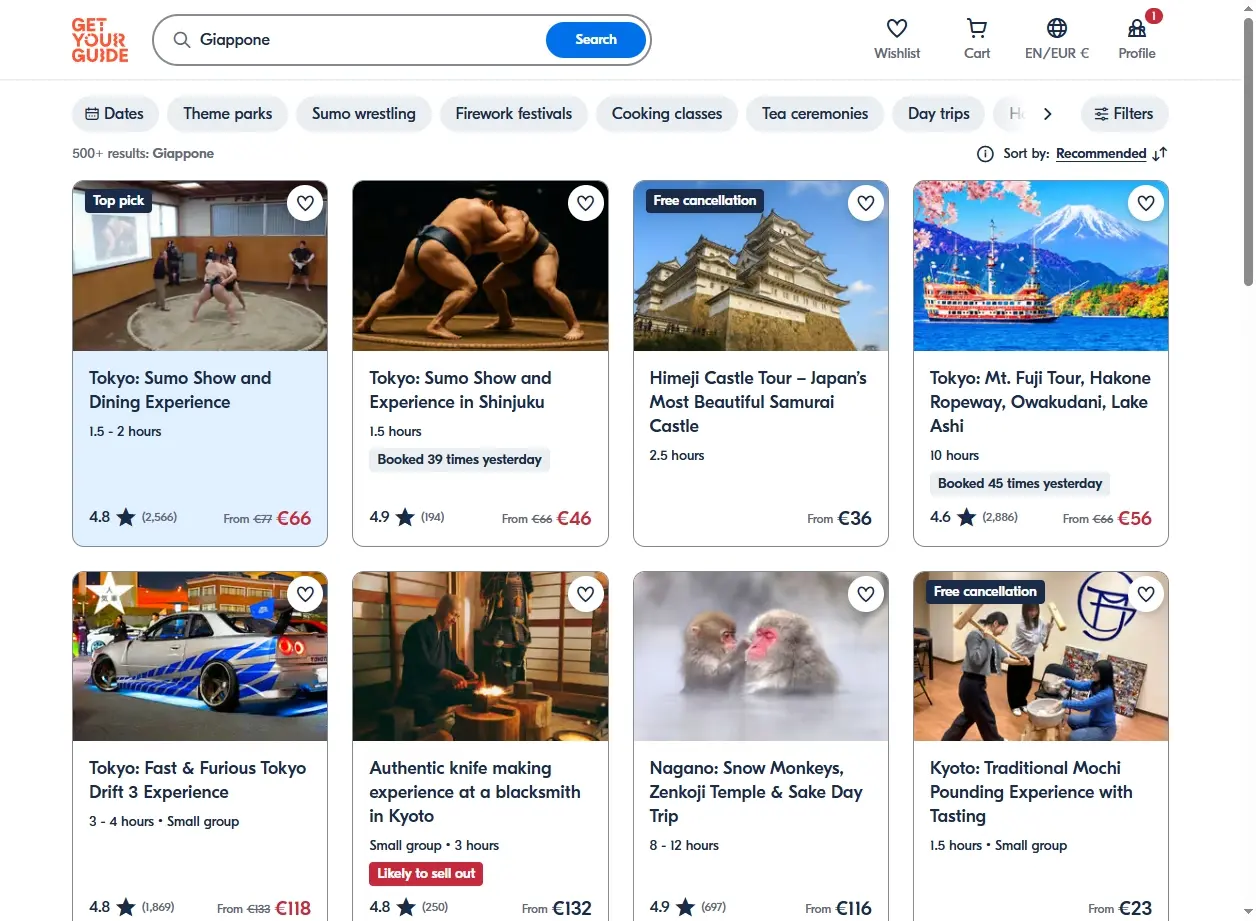Click the silver and blue drift car photo
The height and width of the screenshot is (921, 1256).
coord(200,656)
